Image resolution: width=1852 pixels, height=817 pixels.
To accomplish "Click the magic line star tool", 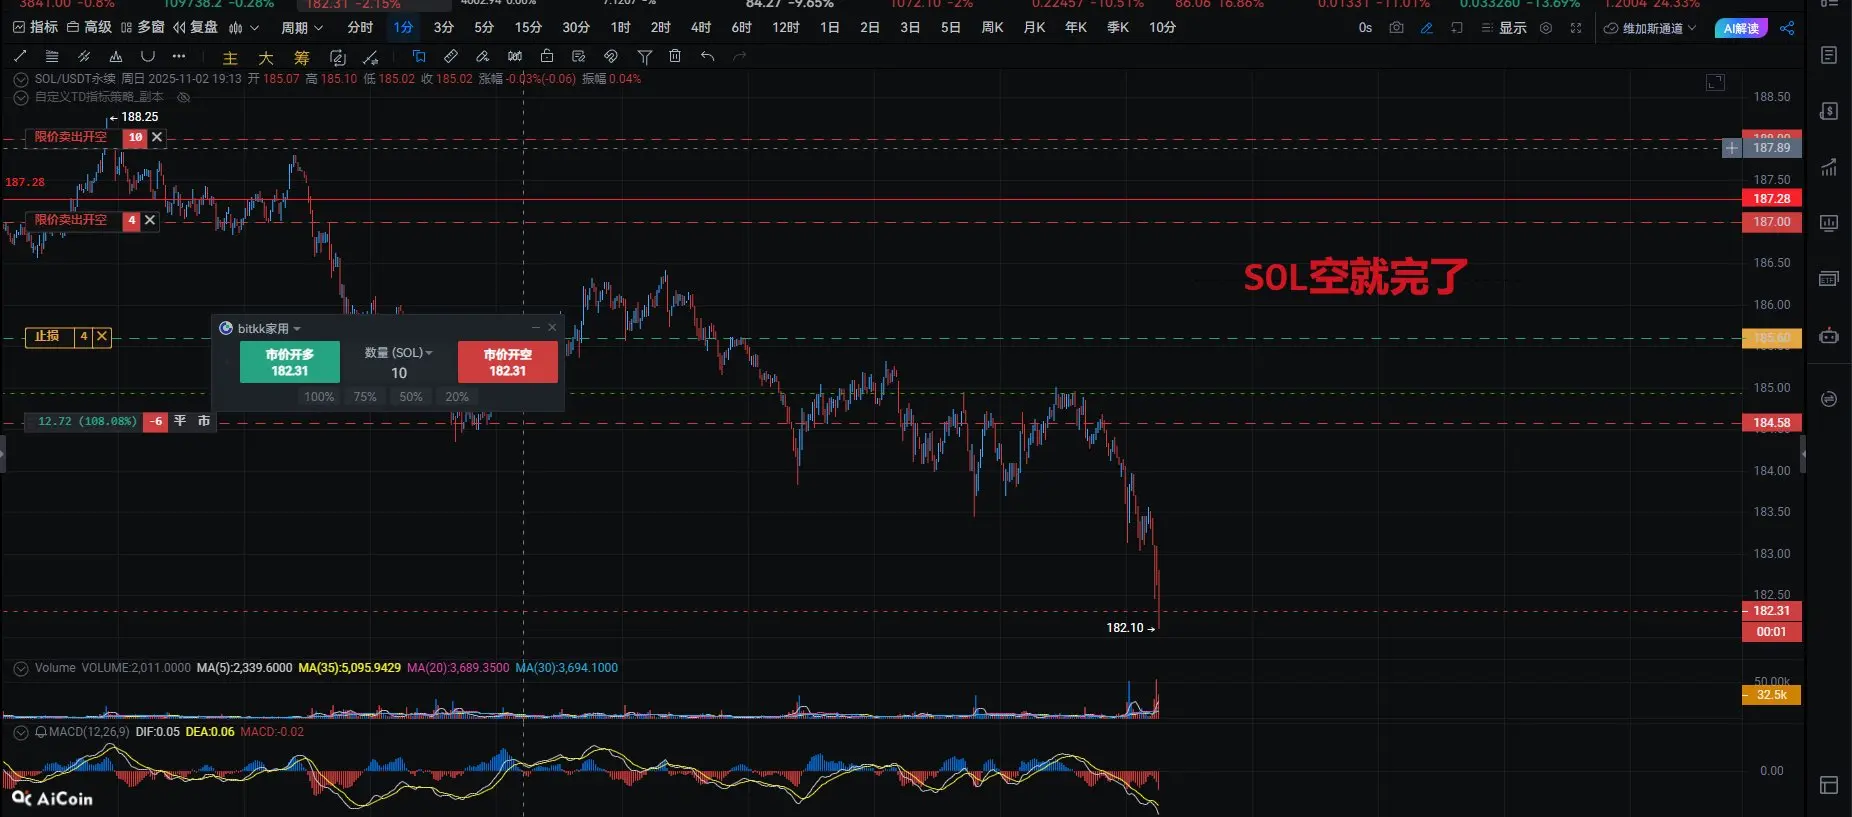I will [371, 57].
